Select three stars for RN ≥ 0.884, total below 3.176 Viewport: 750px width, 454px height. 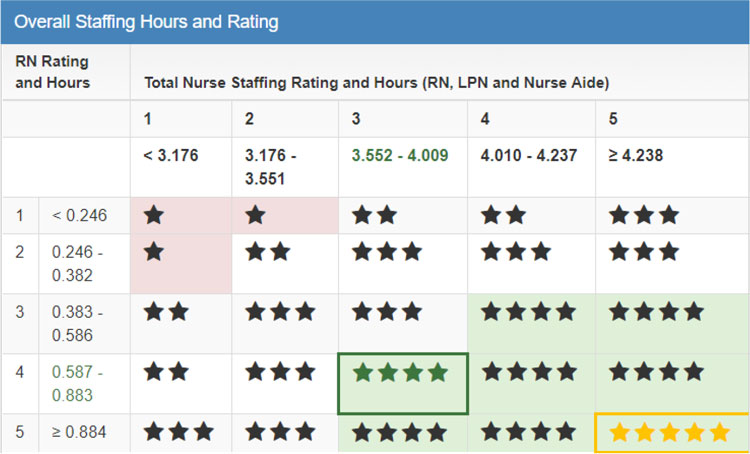pos(179,432)
